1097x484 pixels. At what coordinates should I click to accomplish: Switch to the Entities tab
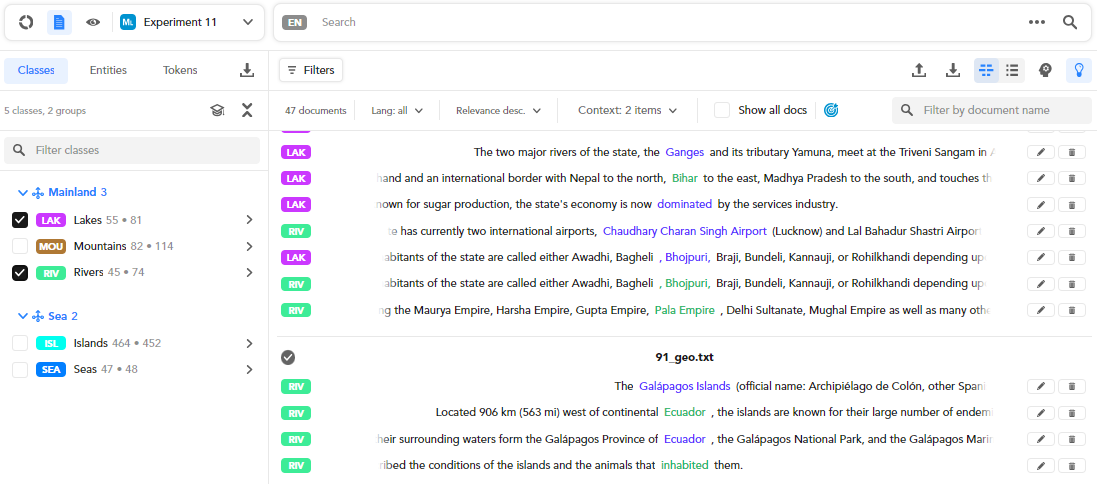tap(108, 70)
